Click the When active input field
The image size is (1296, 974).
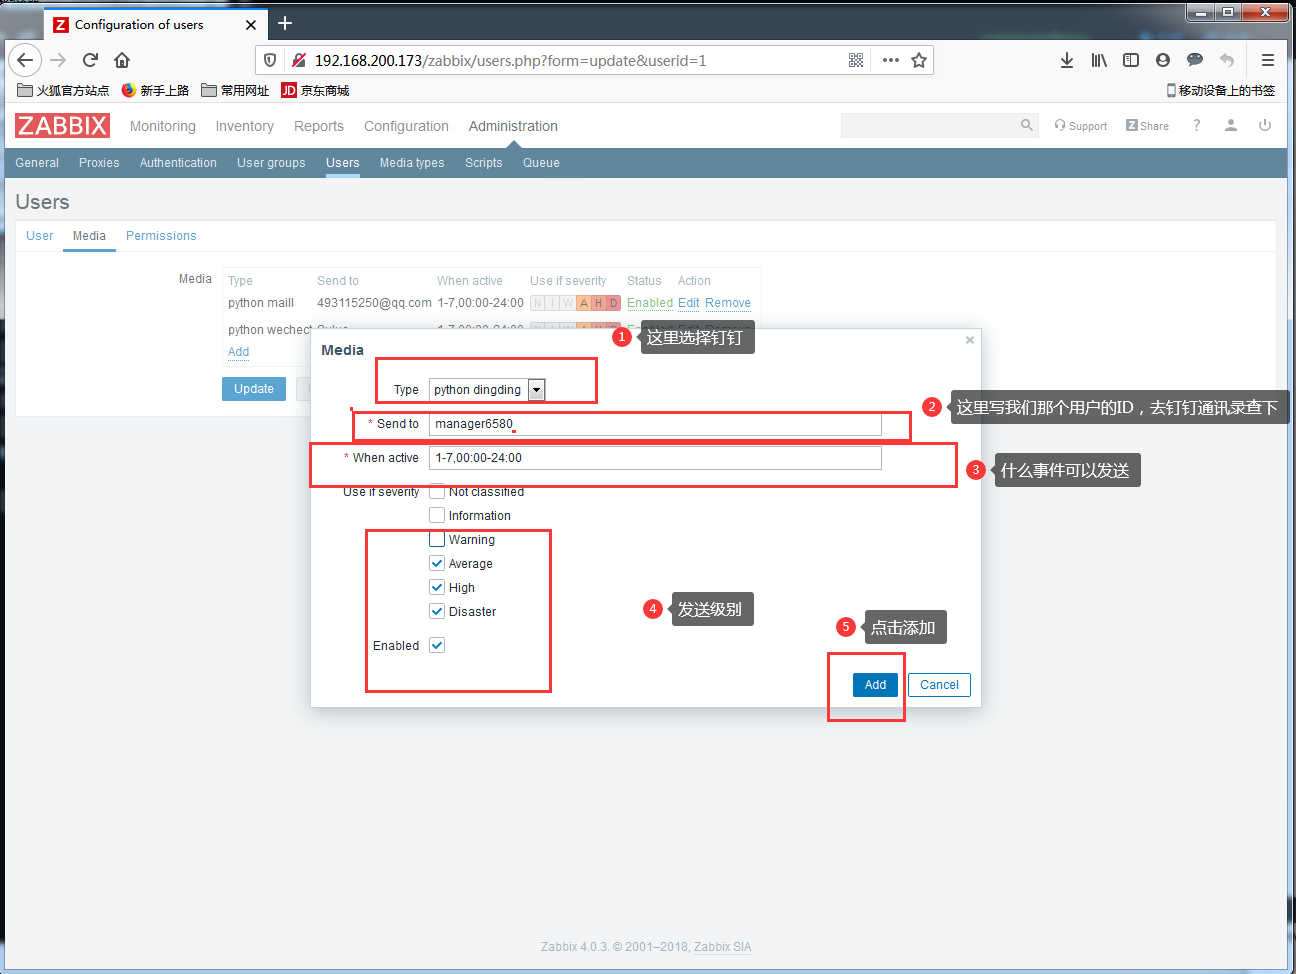click(655, 458)
